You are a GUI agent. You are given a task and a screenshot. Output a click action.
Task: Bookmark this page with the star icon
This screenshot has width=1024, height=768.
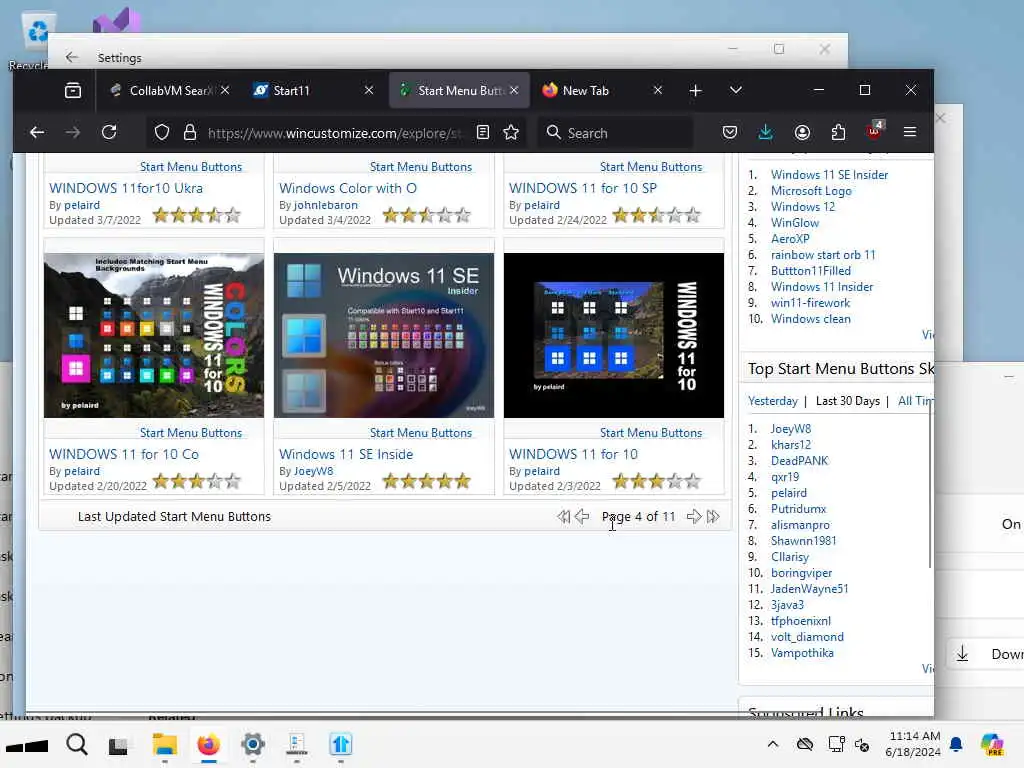coord(511,133)
